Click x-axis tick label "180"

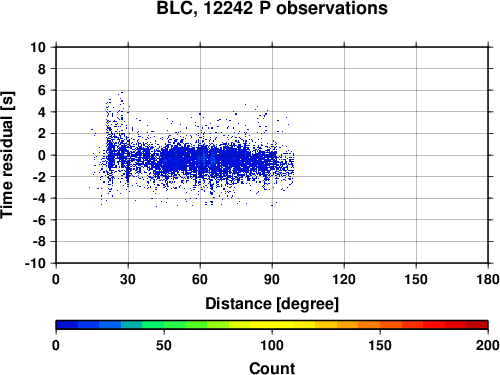pyautogui.click(x=488, y=279)
